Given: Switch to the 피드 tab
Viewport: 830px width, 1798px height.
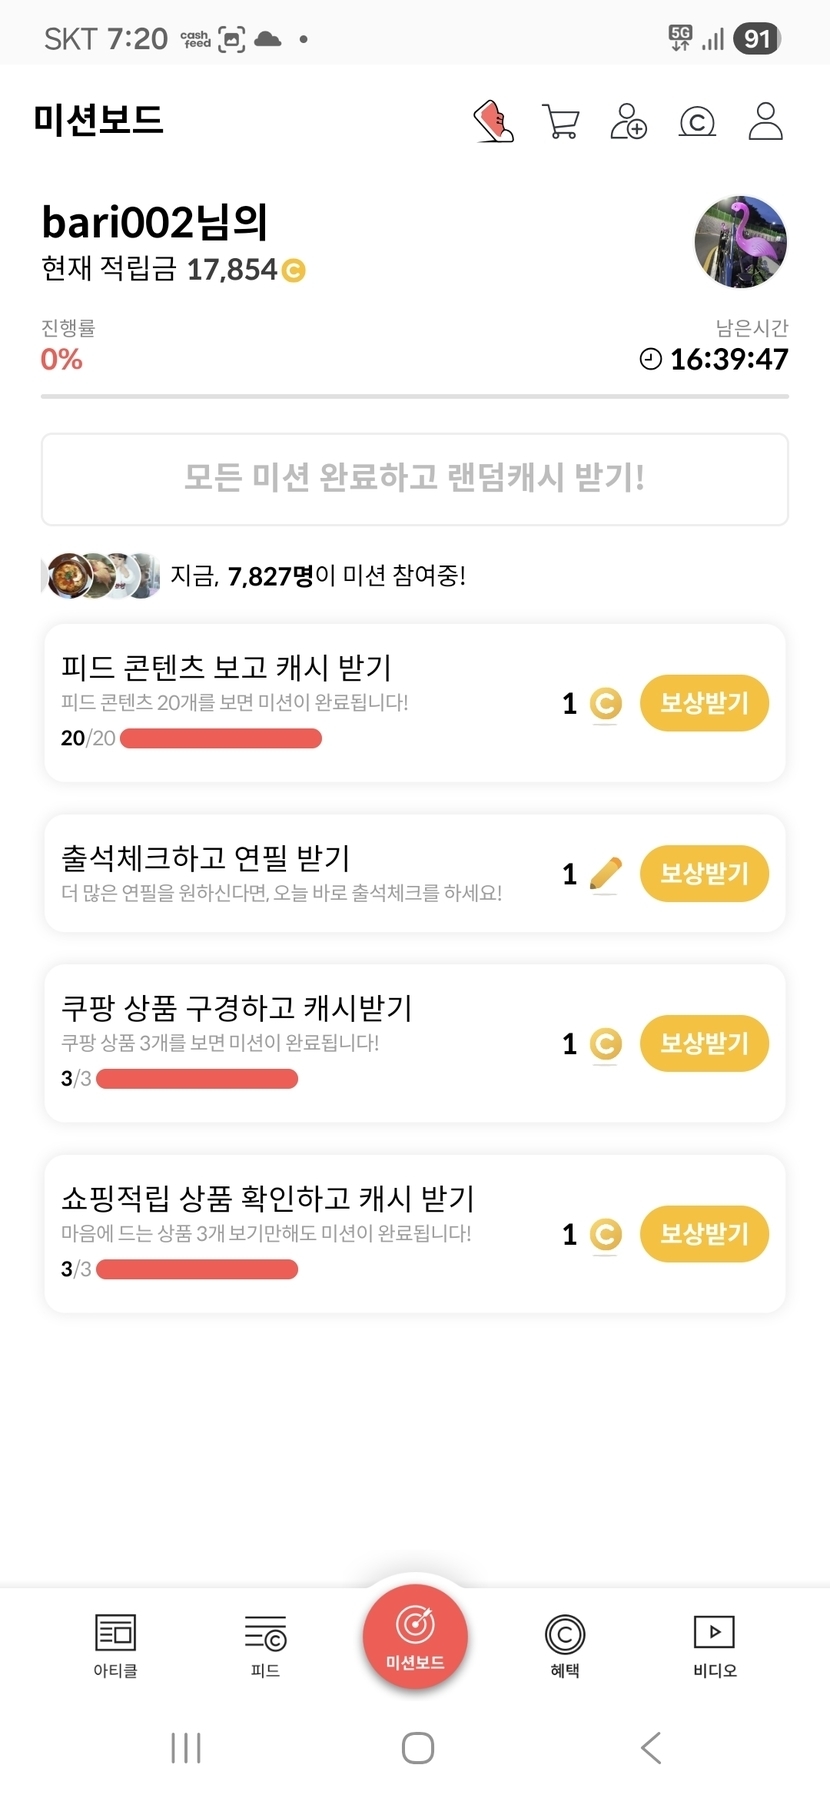Looking at the screenshot, I should pyautogui.click(x=265, y=1645).
